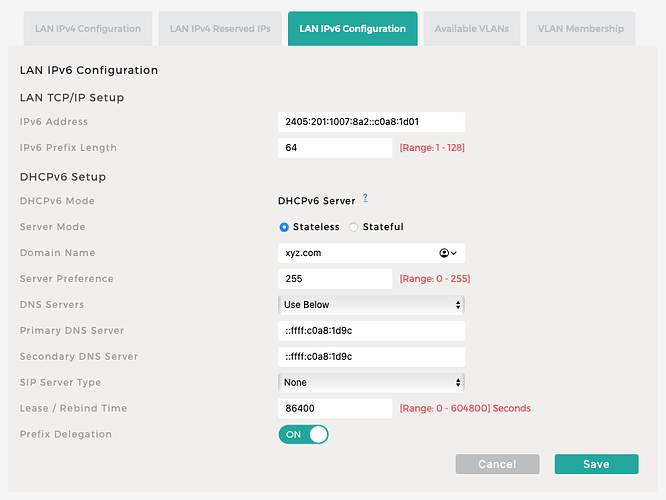The height and width of the screenshot is (500, 666).
Task: Open the VLAN Membership tab
Action: [x=580, y=29]
